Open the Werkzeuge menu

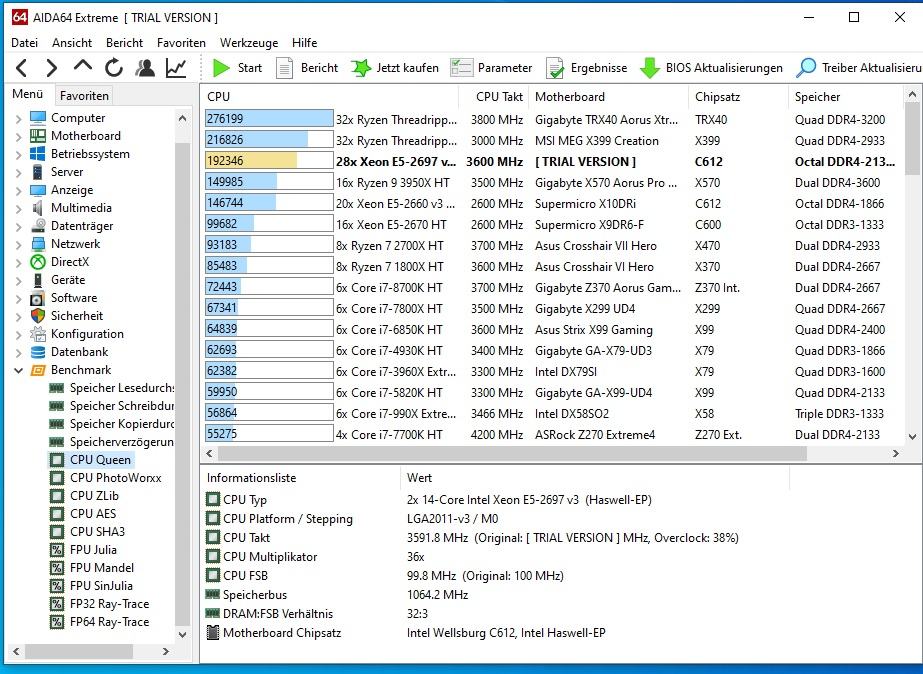pyautogui.click(x=249, y=42)
